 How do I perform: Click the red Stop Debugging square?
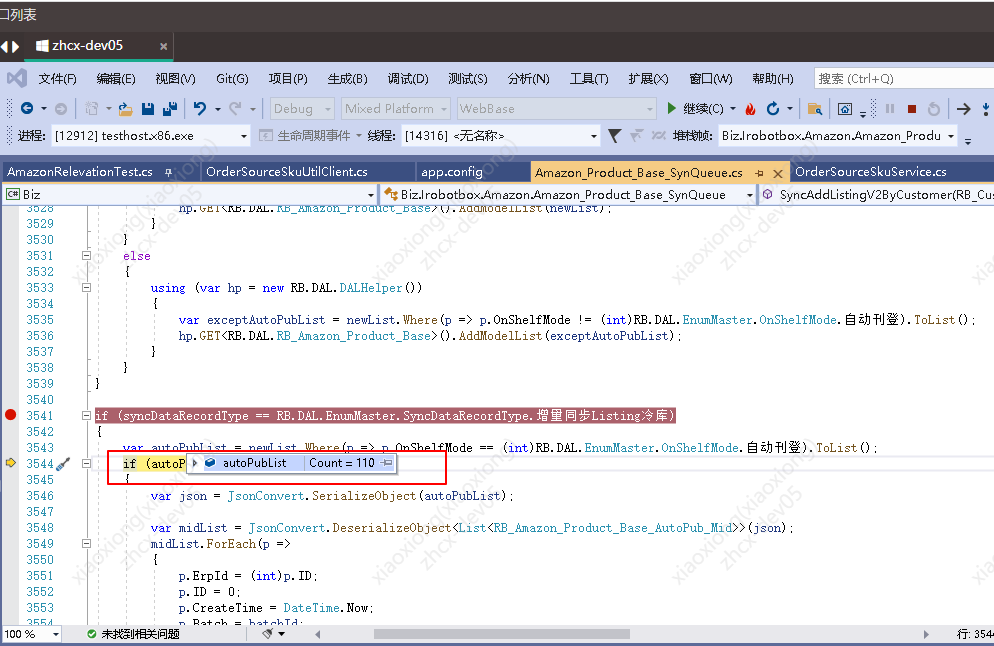coord(912,109)
